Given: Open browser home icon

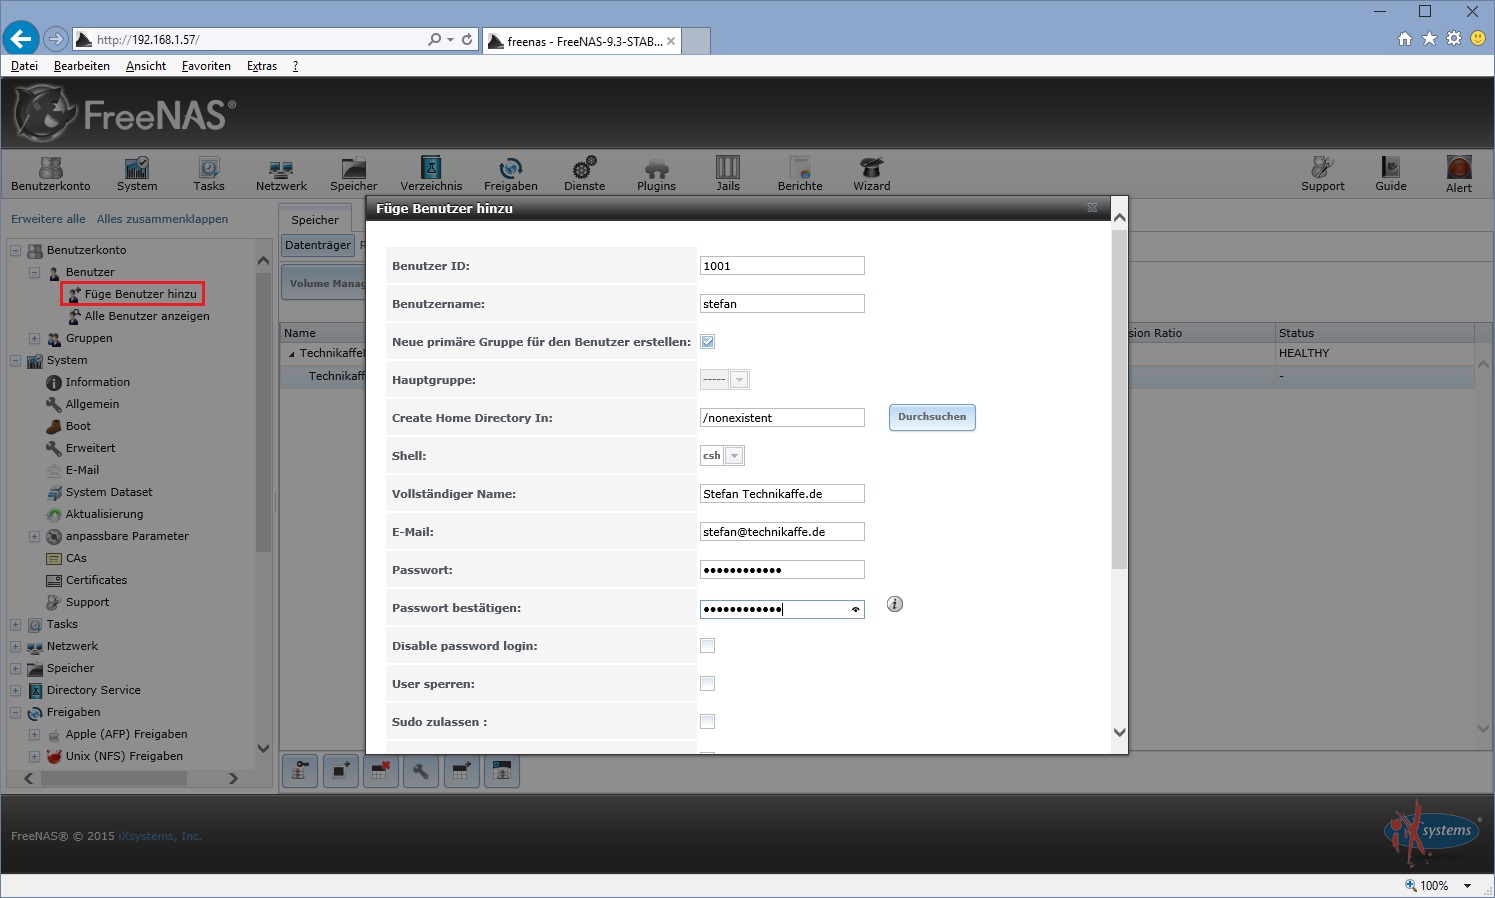Looking at the screenshot, I should click(1405, 39).
